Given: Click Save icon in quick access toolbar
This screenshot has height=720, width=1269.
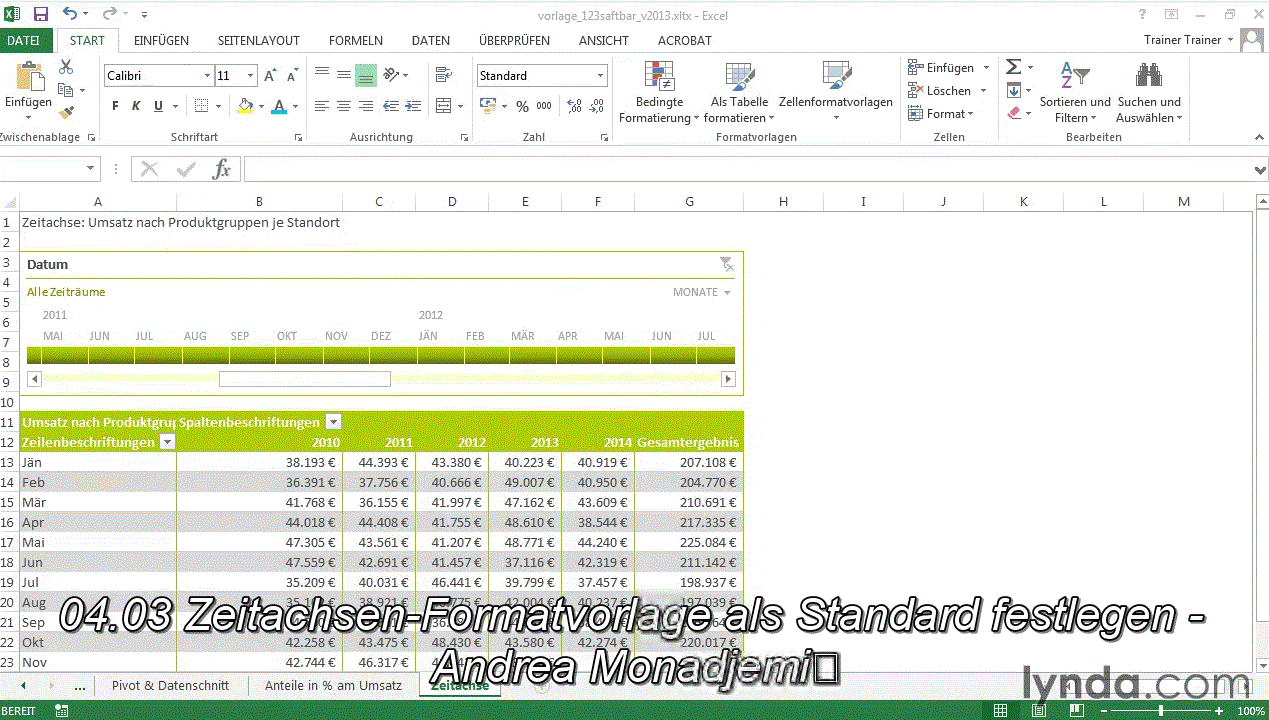Looking at the screenshot, I should [x=41, y=14].
